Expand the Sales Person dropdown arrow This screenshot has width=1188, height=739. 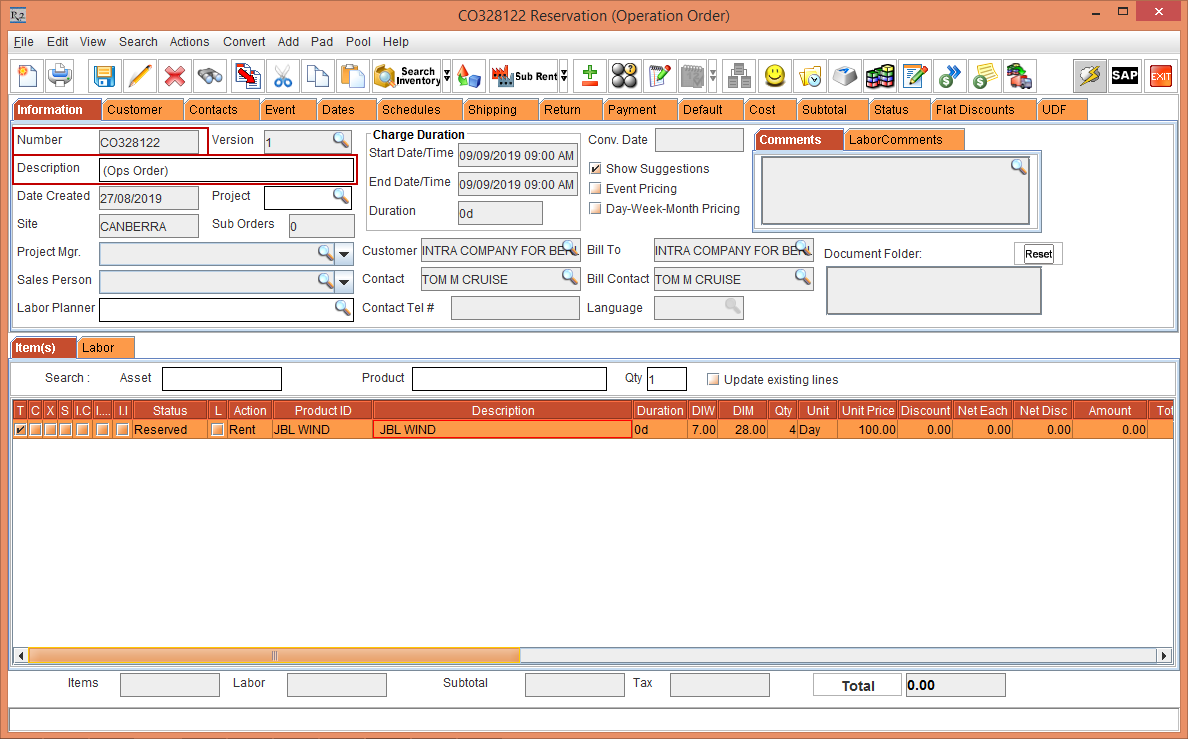click(344, 282)
